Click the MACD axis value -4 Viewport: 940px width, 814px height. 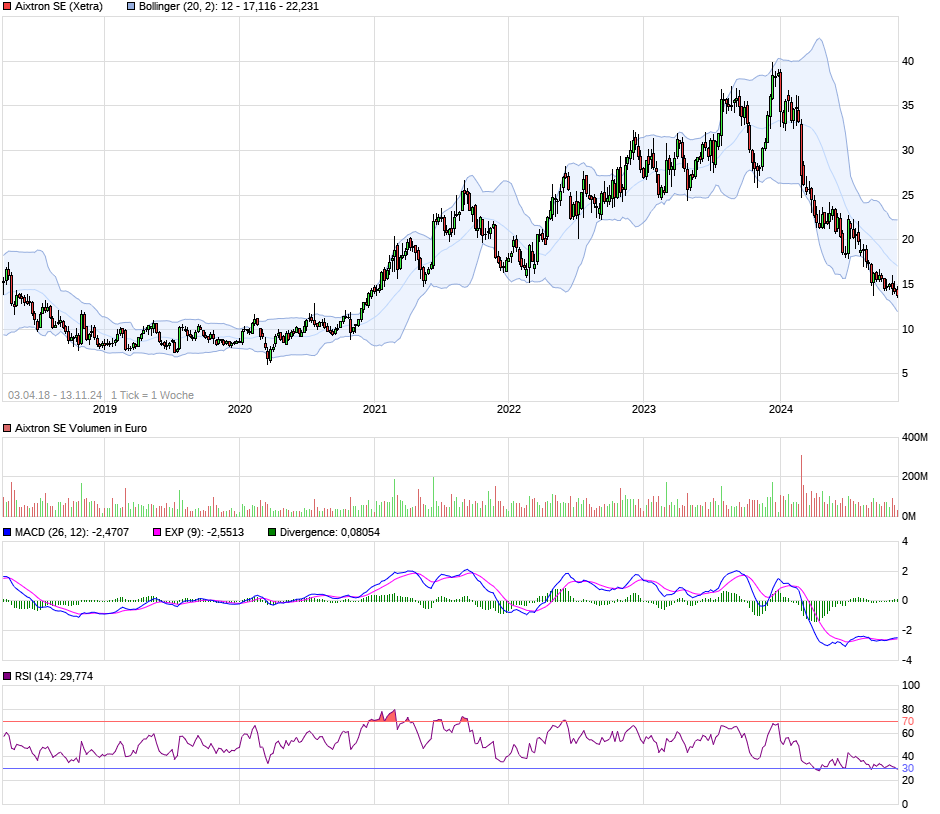click(x=907, y=661)
